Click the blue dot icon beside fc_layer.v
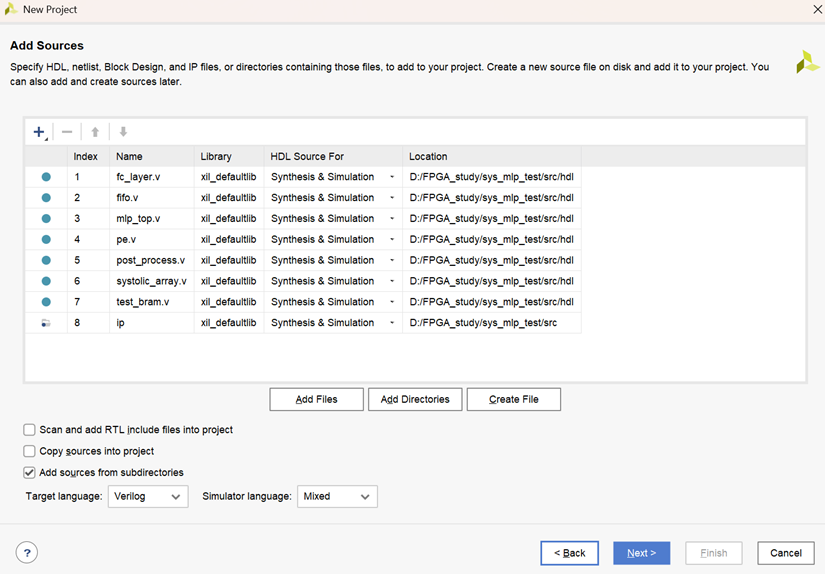The image size is (825, 574). 46,177
